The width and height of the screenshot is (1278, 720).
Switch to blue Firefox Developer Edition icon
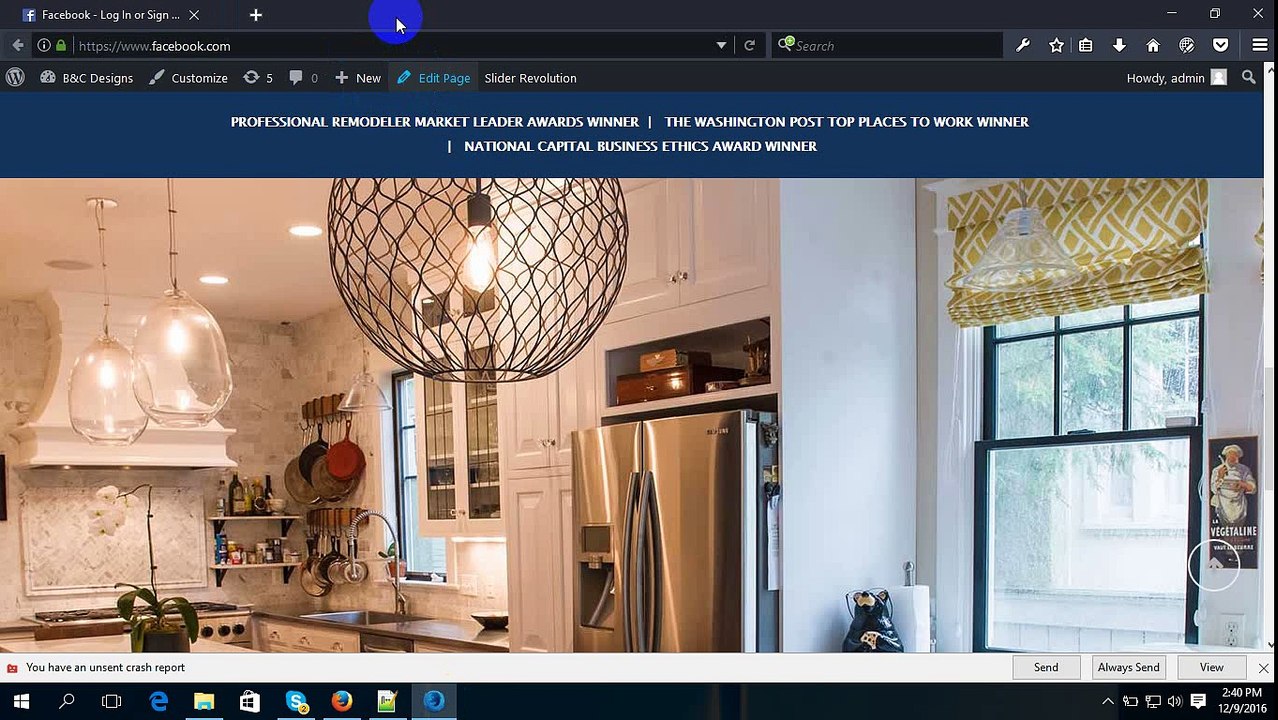tap(433, 701)
